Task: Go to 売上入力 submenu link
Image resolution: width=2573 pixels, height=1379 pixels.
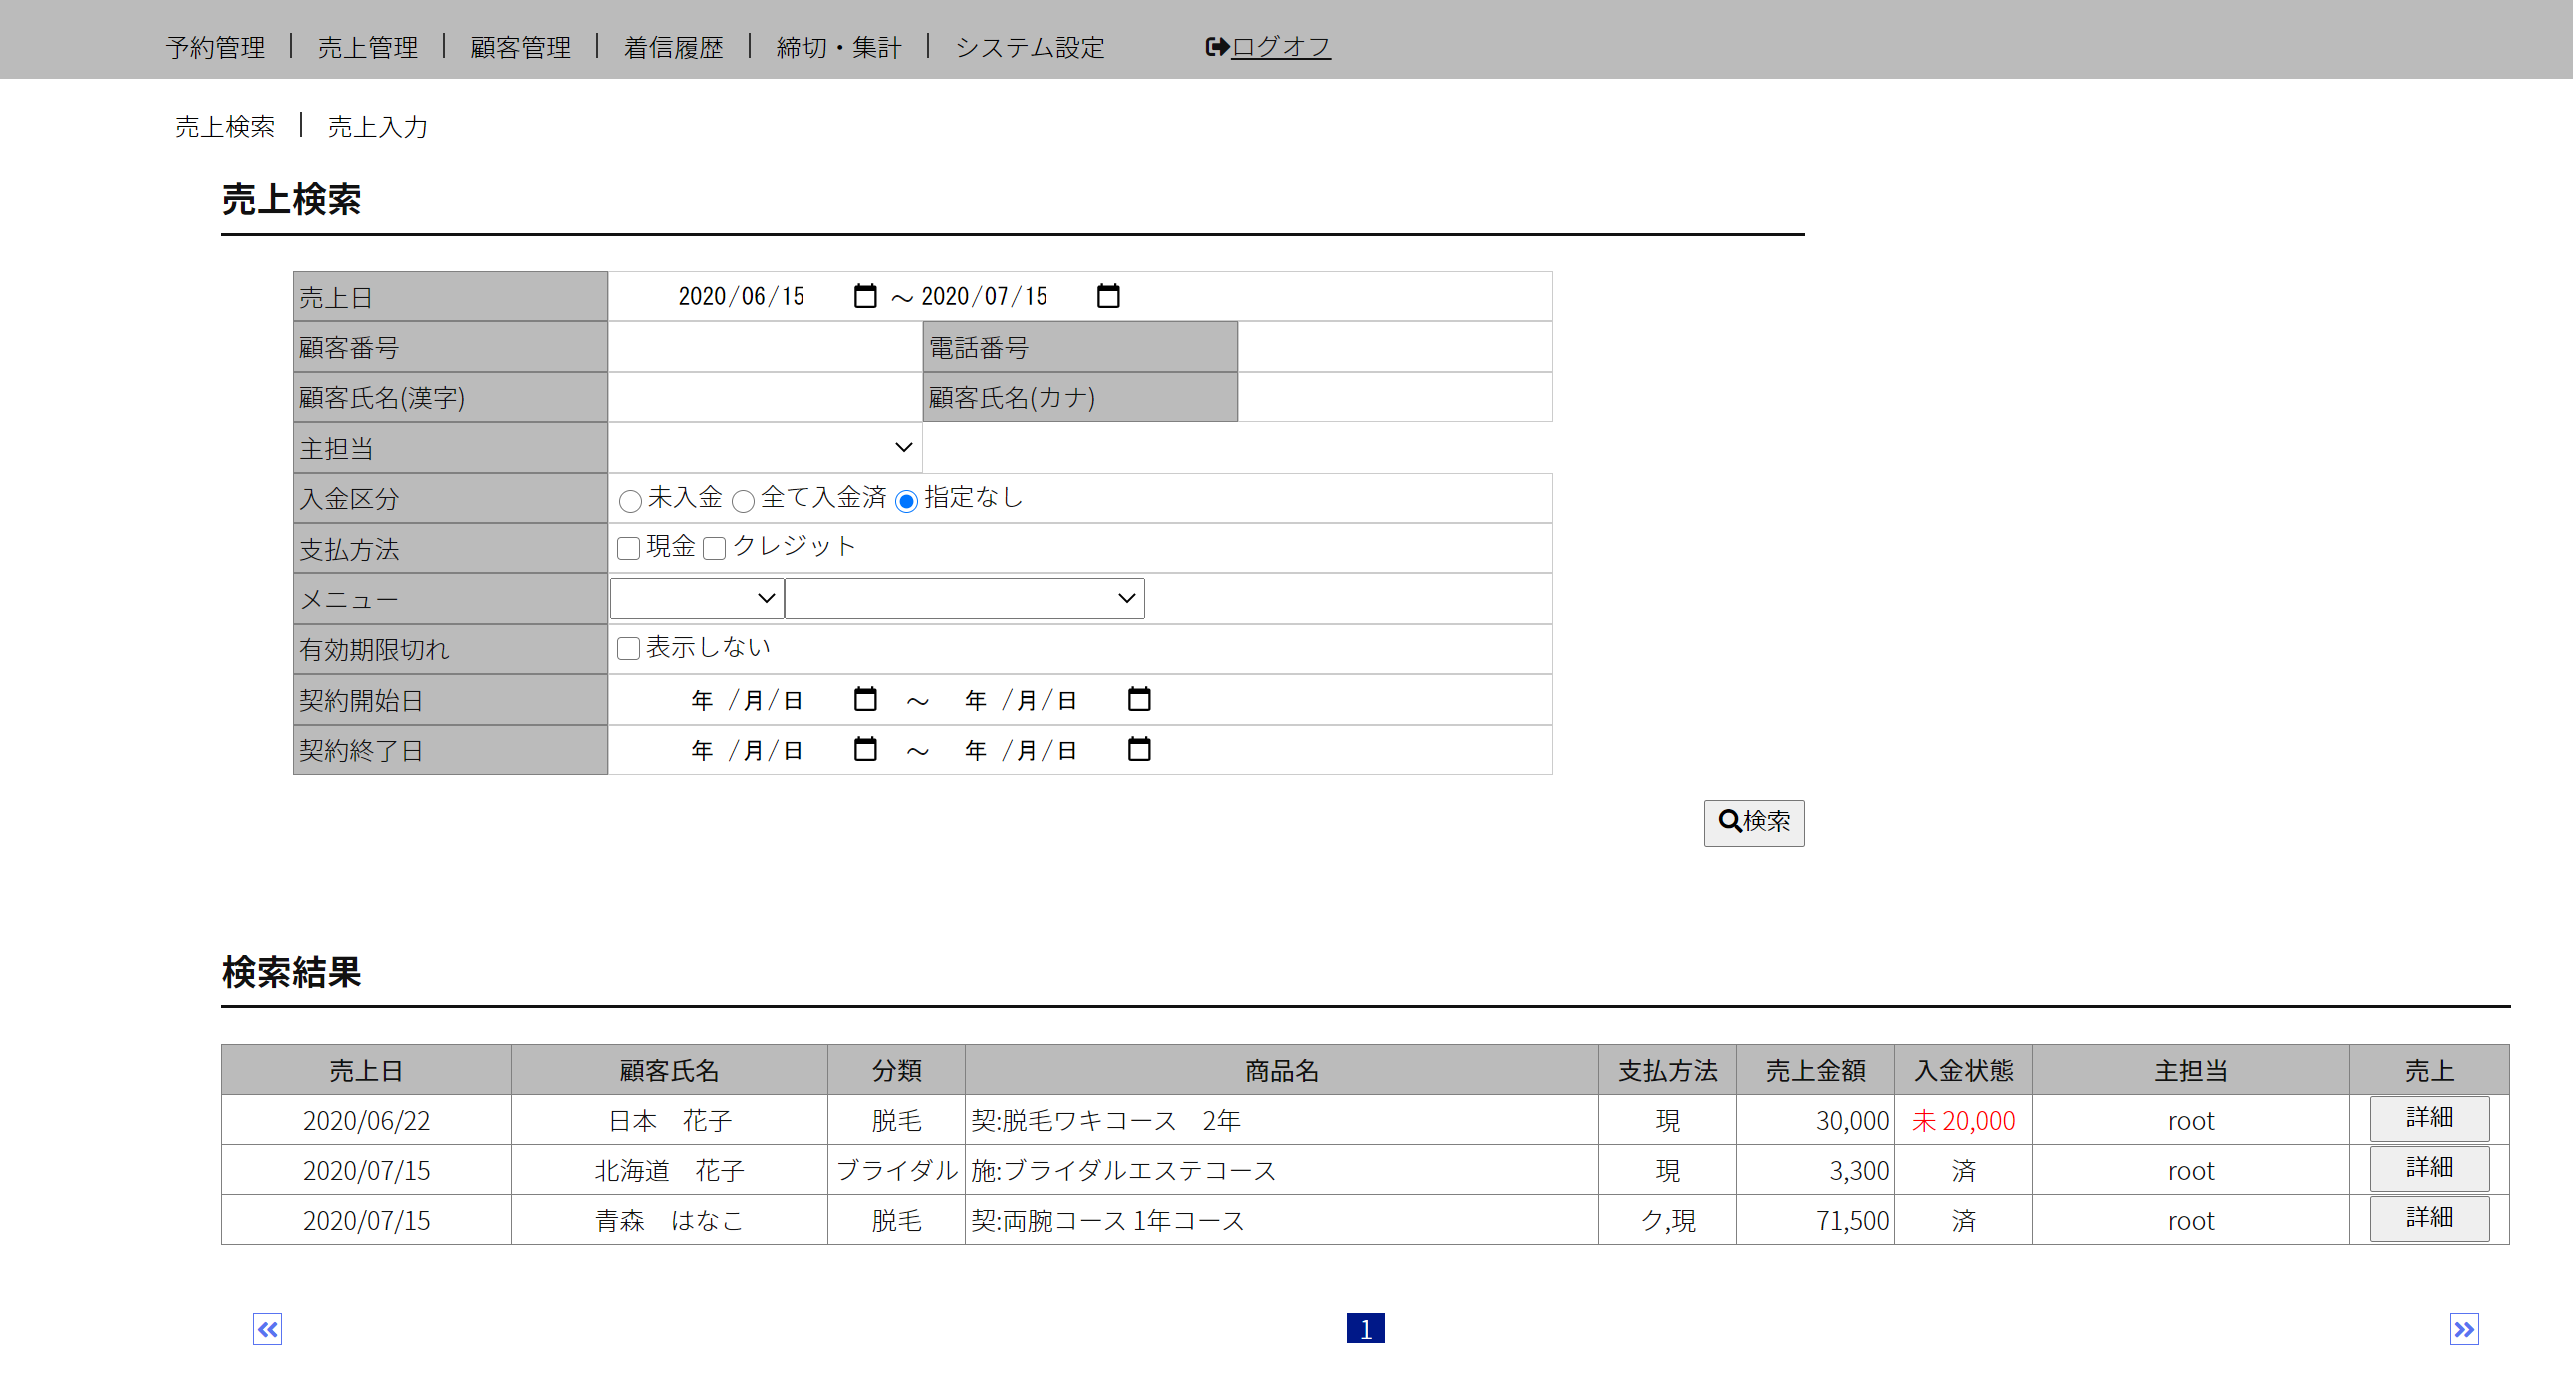Action: 378,126
